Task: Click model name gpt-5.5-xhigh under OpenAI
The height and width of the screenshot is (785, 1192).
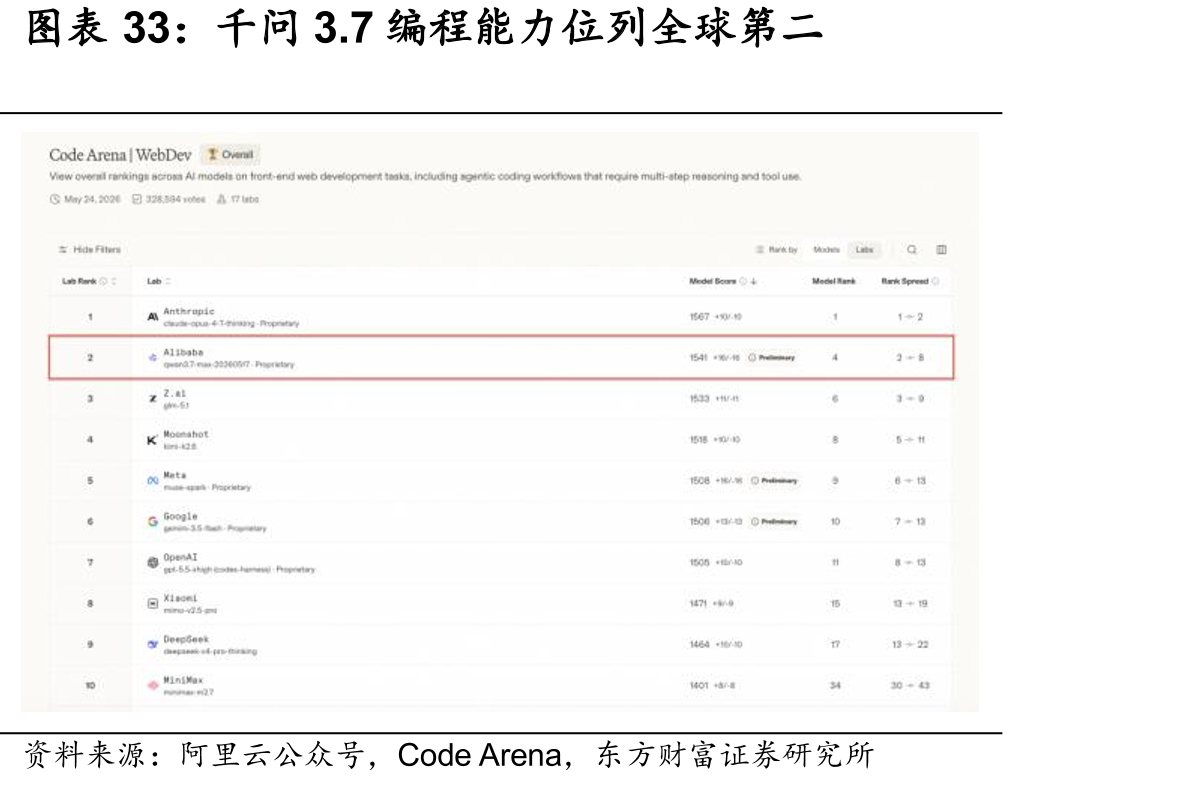Action: (x=217, y=569)
